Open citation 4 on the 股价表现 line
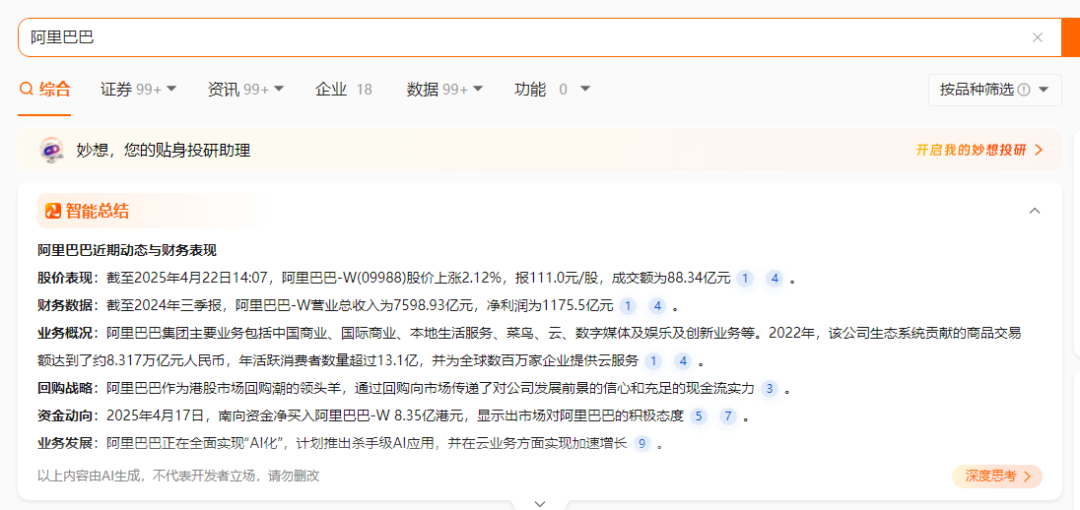The image size is (1080, 510). 774,278
